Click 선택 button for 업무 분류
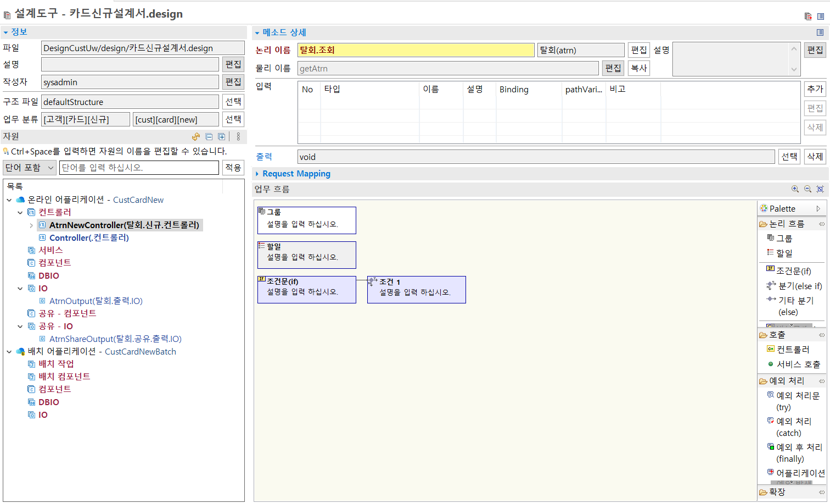Screen dimensions: 830x503 point(233,120)
